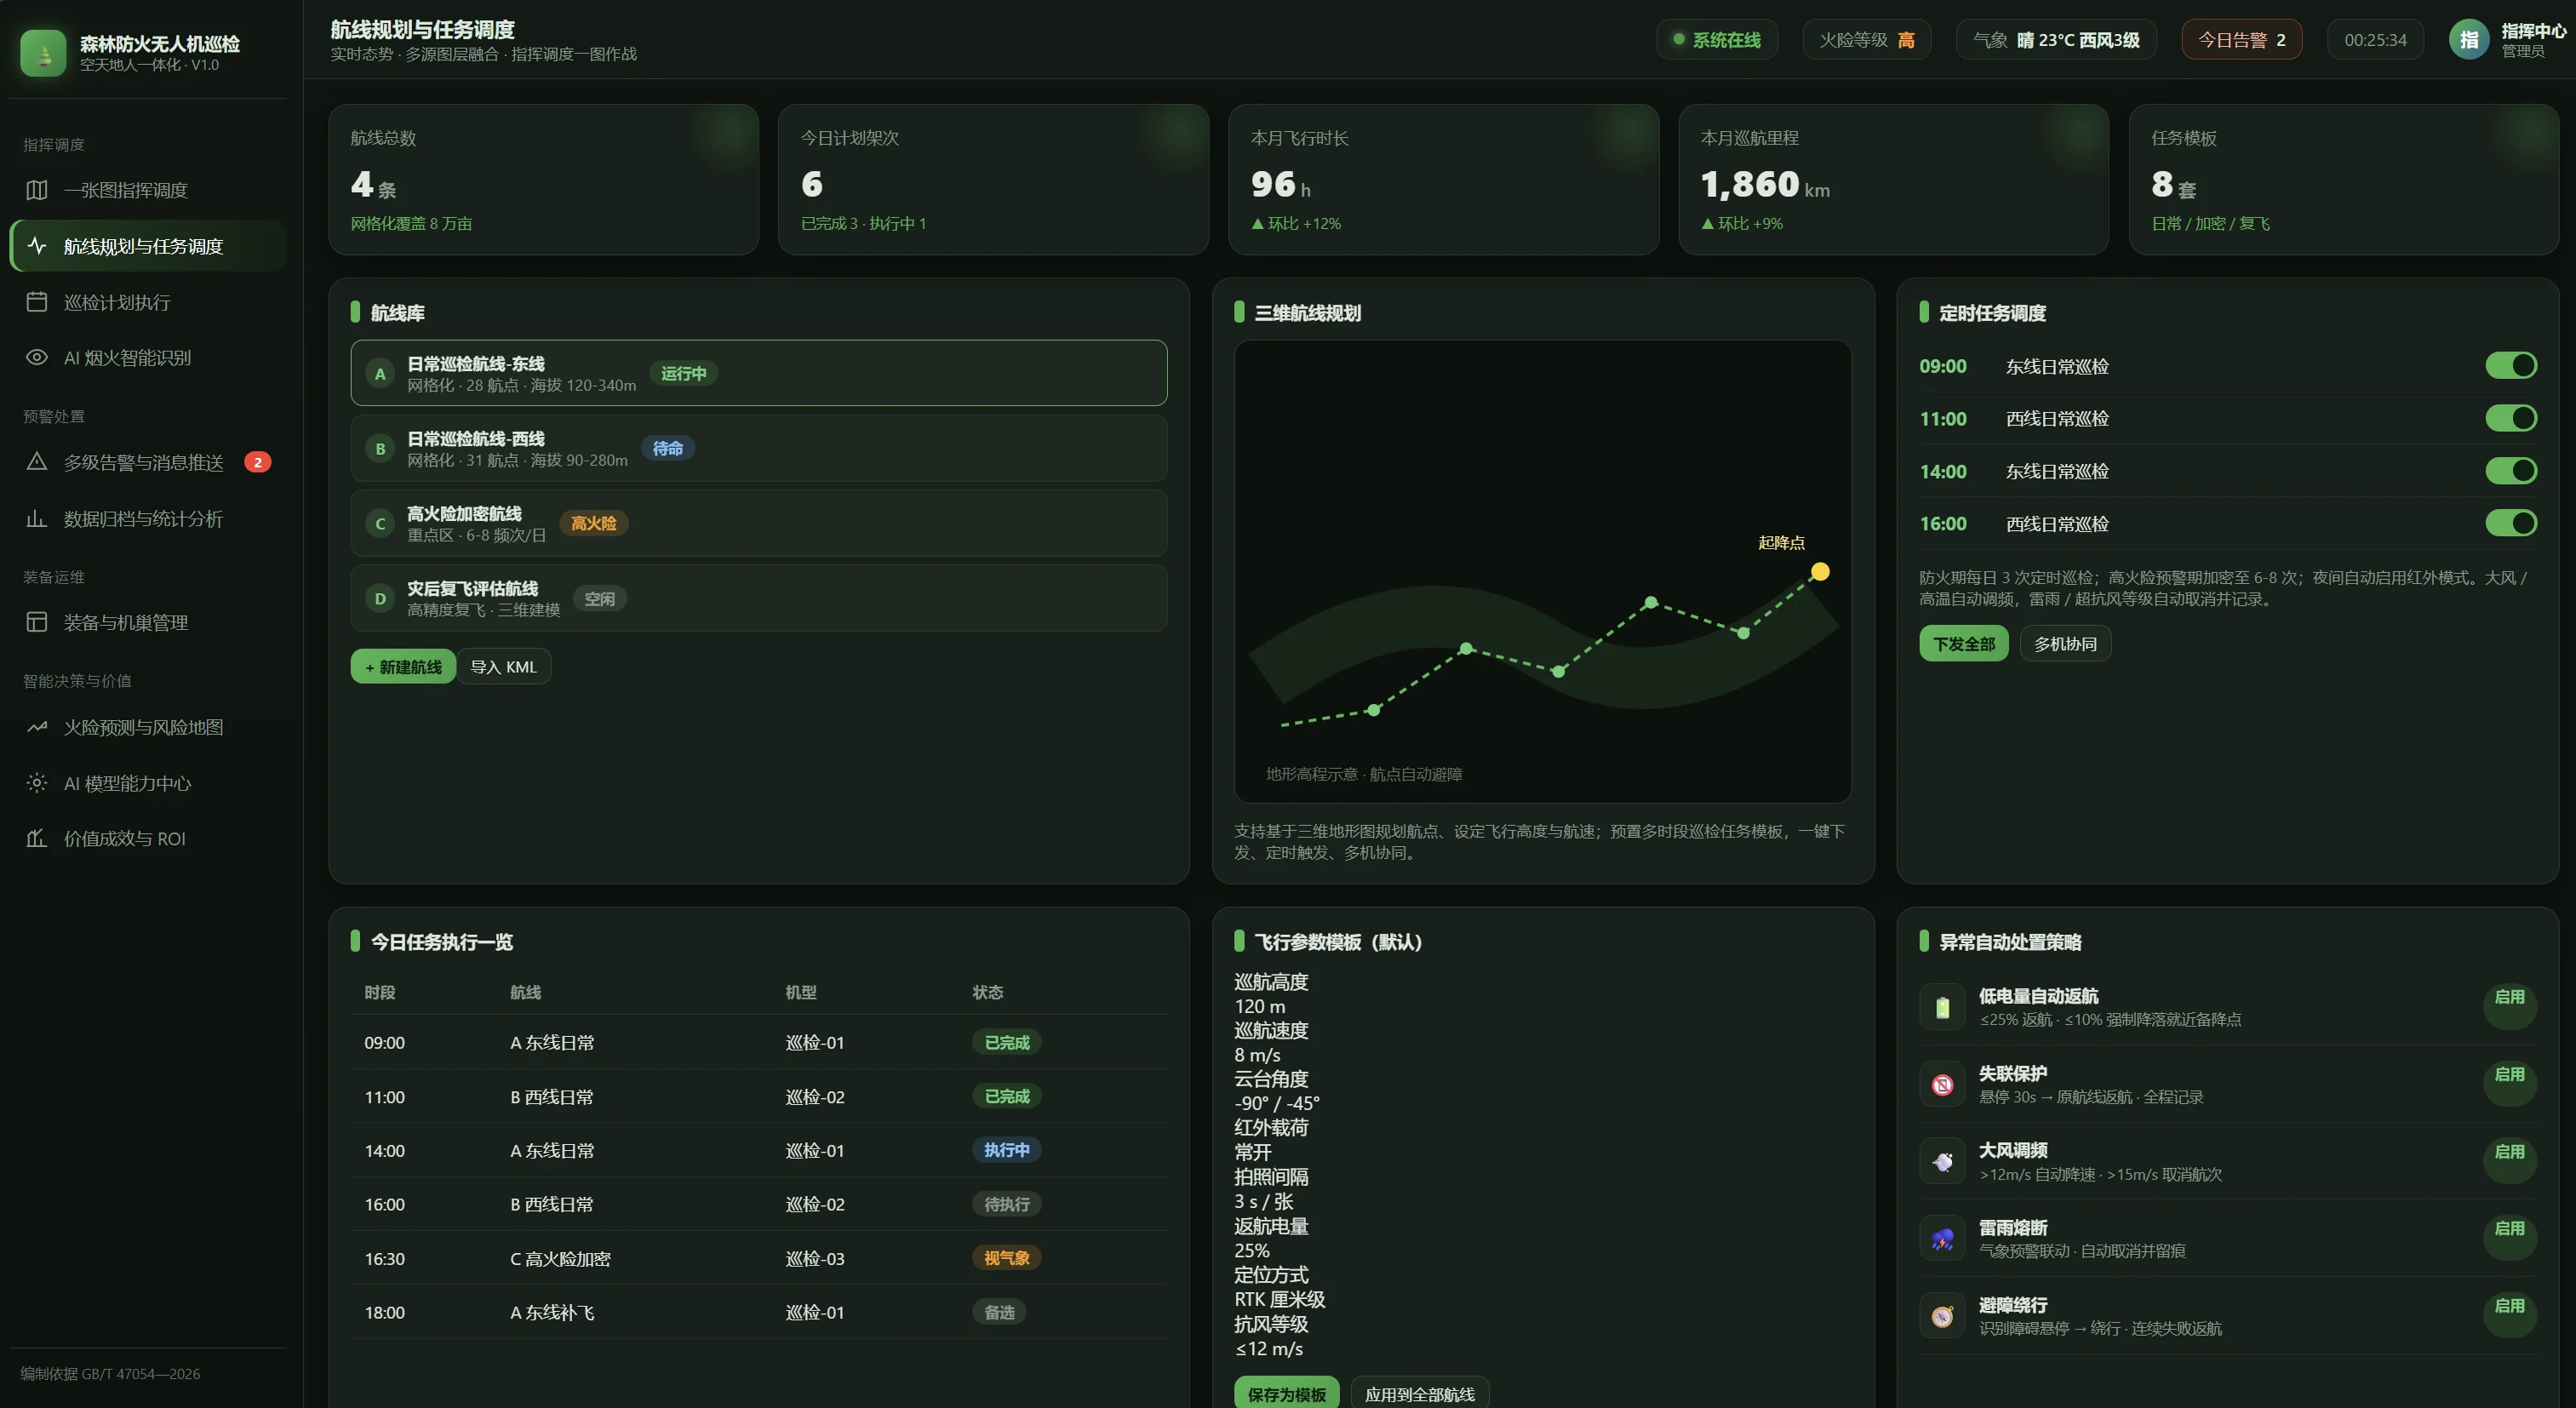Click the compass icon for 避障绕行
The height and width of the screenshot is (1408, 2576).
1942,1316
